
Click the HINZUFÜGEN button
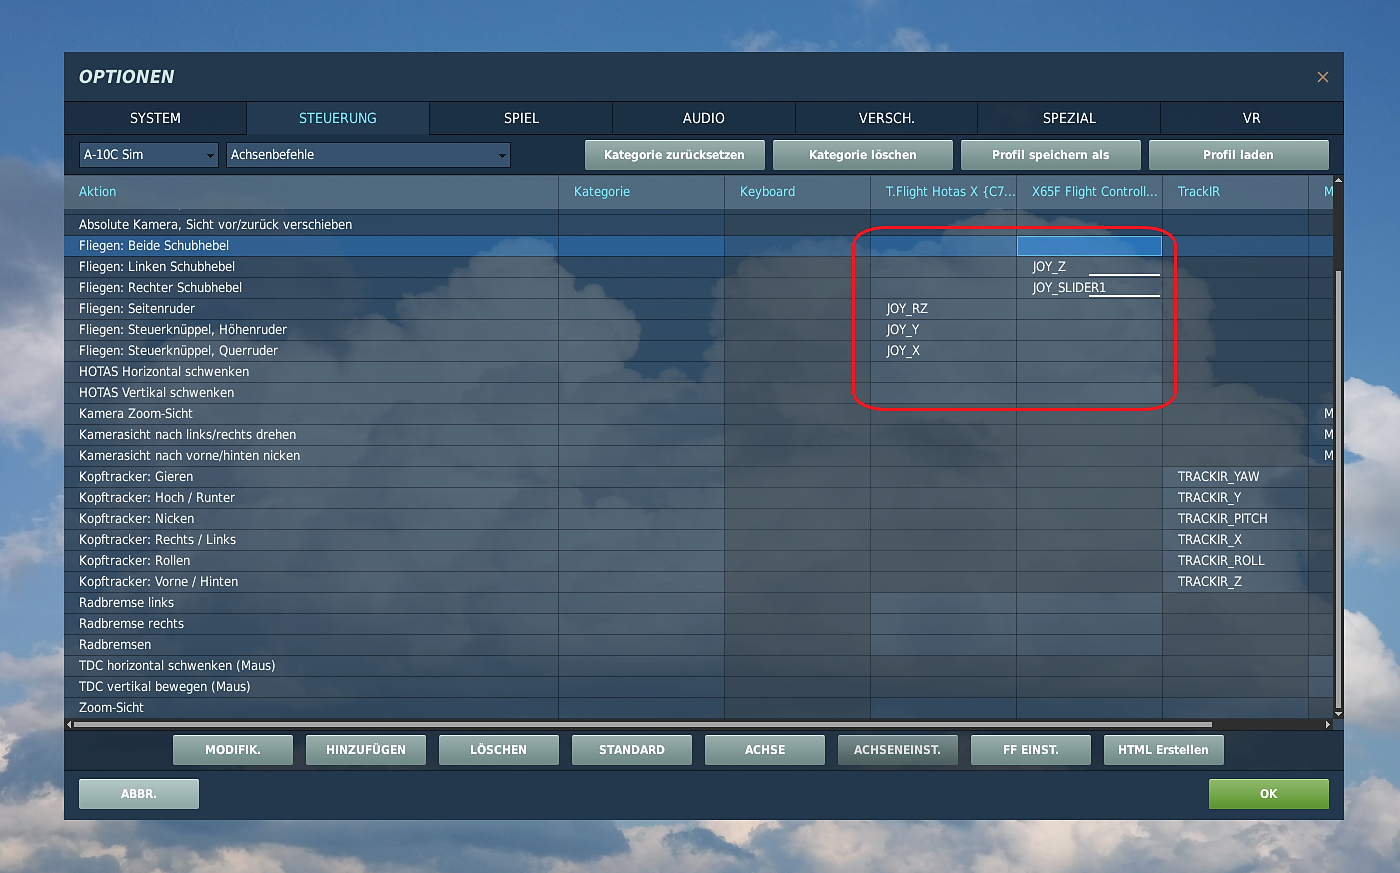(x=366, y=750)
